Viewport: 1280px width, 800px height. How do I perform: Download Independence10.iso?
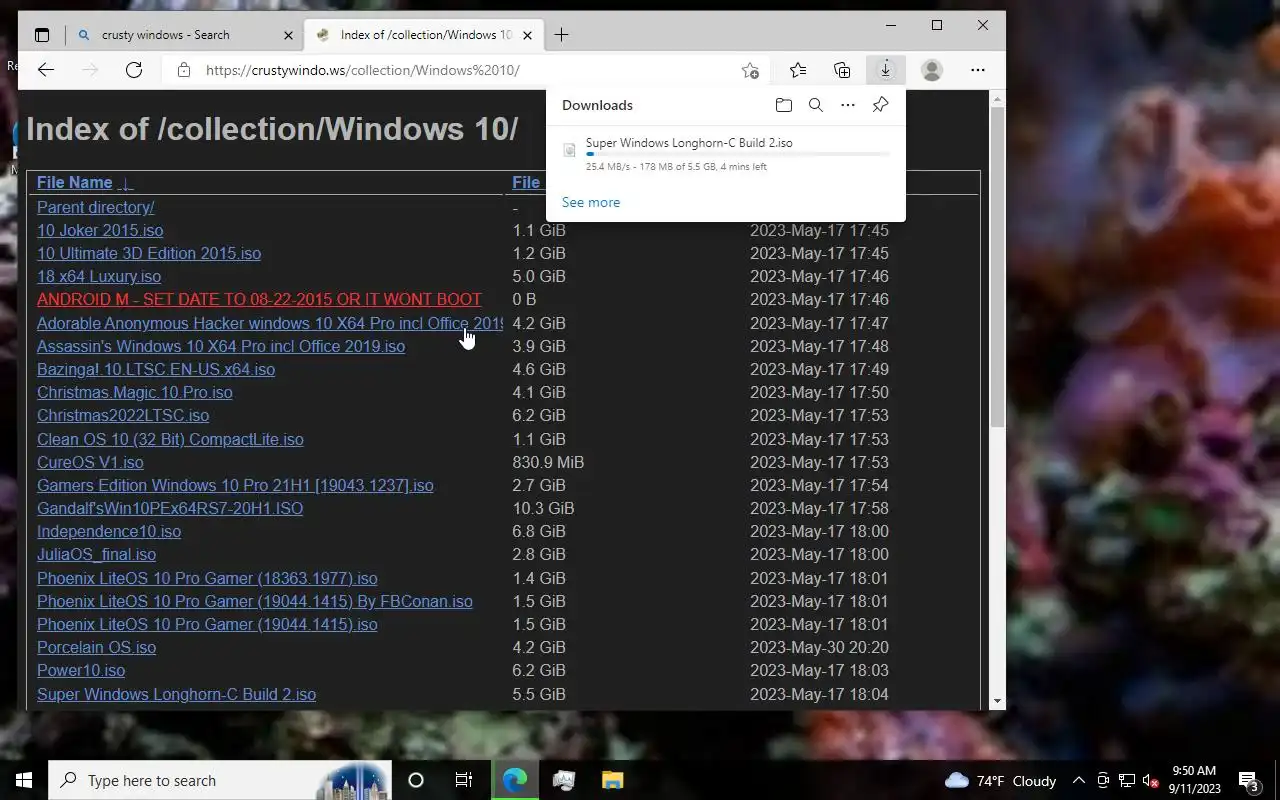pyautogui.click(x=109, y=531)
